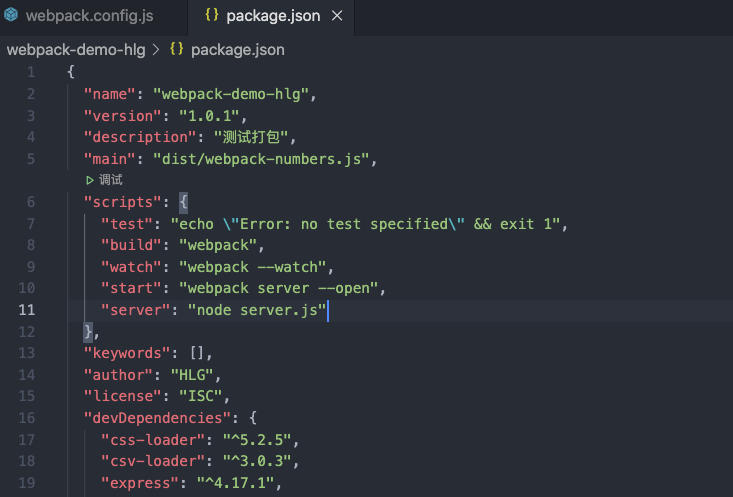Image resolution: width=733 pixels, height=497 pixels.
Task: Click the "watch" script key
Action: (131, 267)
